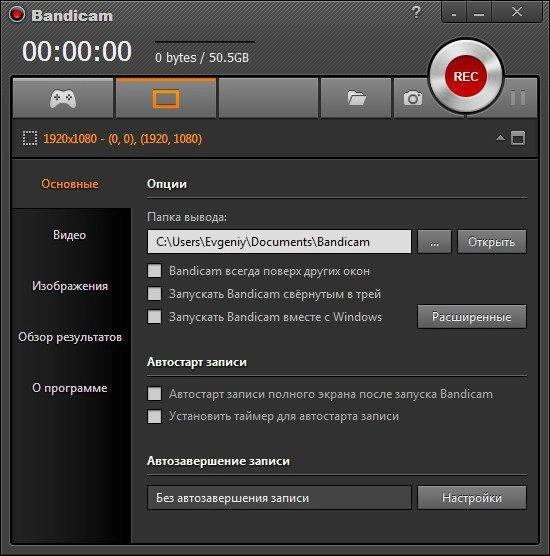This screenshot has height=556, width=550.
Task: Select screen rectangle recording mode icon
Action: (x=166, y=98)
